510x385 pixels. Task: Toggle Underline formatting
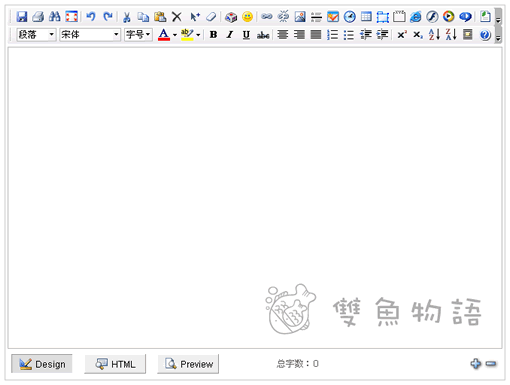(246, 35)
